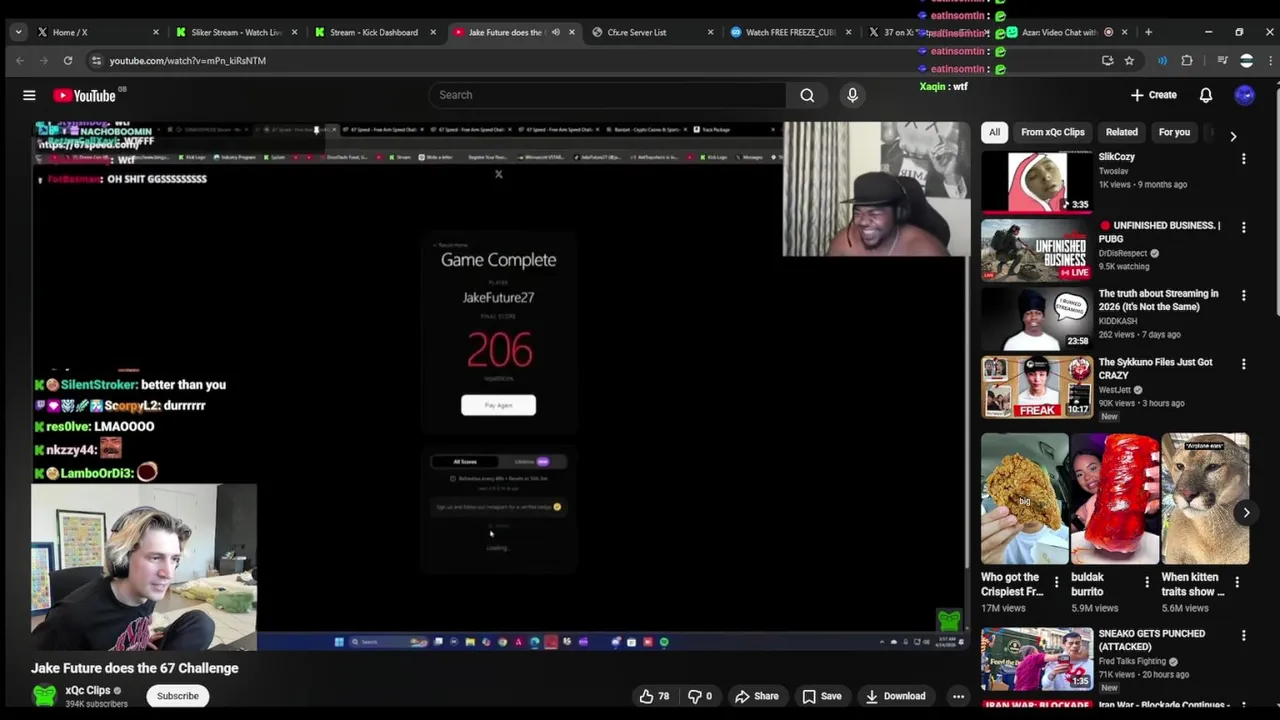Click the Create button
Screen dimensions: 1280x720
(x=1153, y=95)
